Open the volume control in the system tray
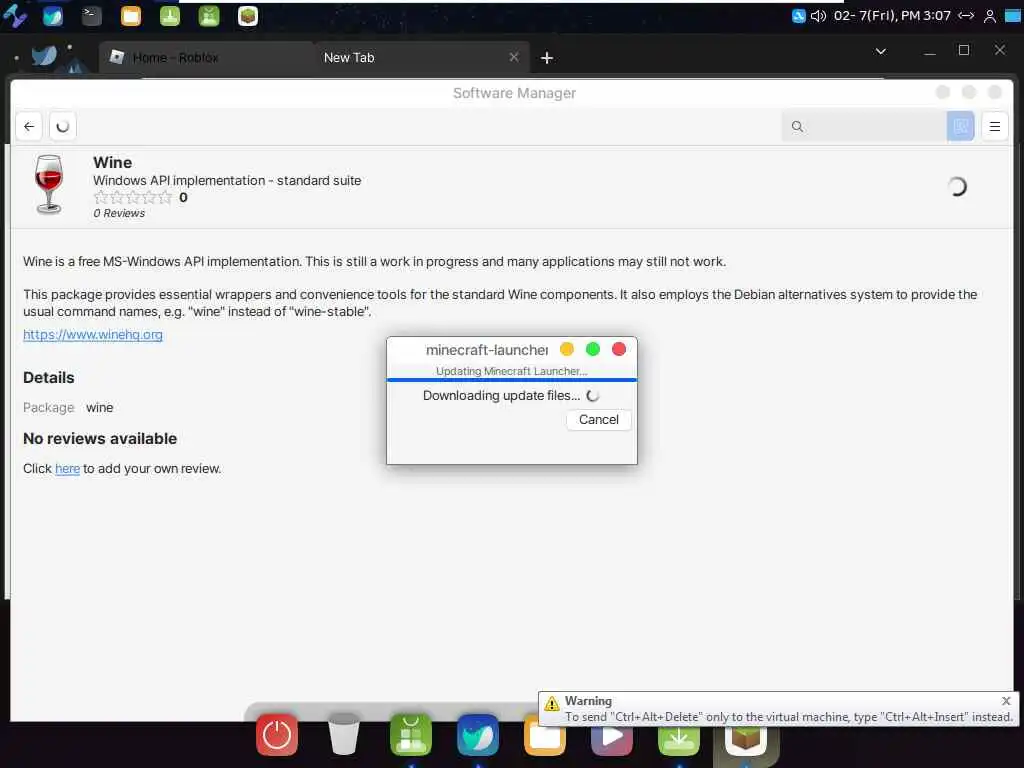Screen dimensions: 1024x768 pyautogui.click(x=818, y=16)
